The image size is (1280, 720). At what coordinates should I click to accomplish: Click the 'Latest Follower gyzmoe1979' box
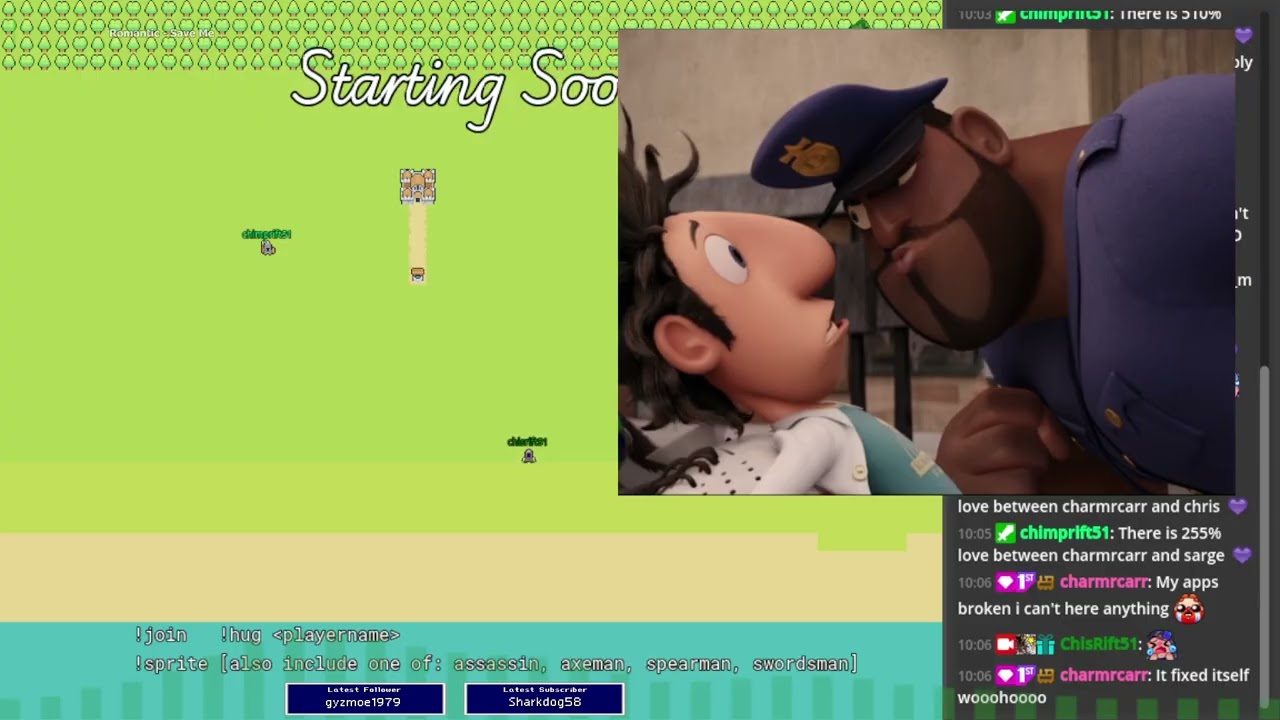(365, 698)
